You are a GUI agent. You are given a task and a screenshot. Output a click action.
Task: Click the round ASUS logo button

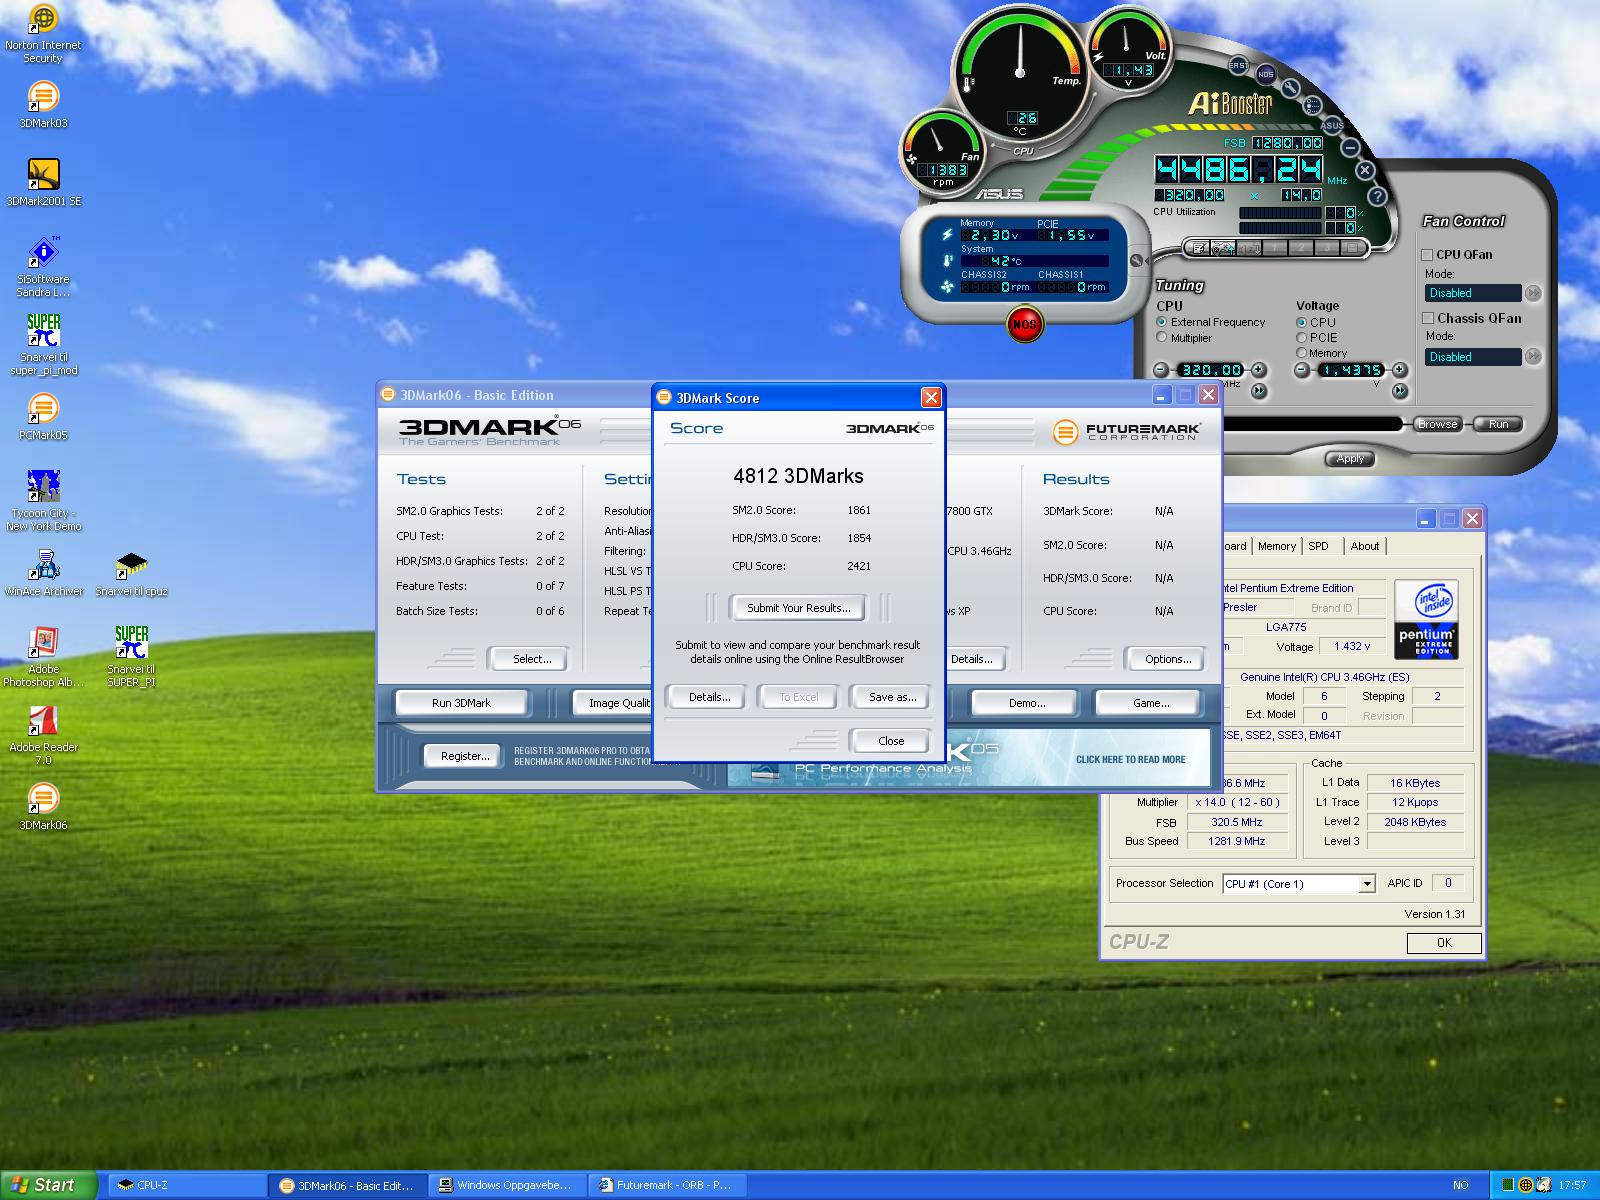tap(1332, 125)
